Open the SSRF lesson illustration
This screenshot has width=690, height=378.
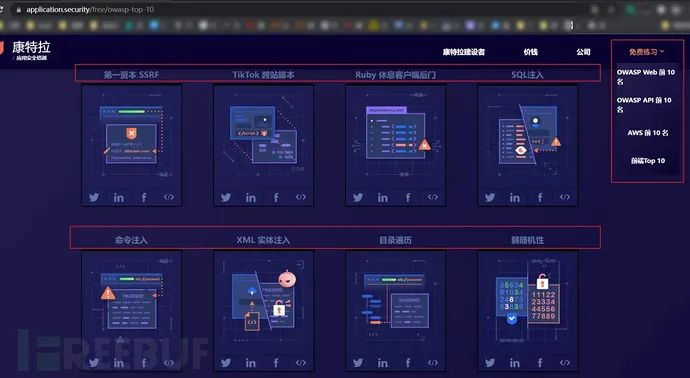coord(131,137)
